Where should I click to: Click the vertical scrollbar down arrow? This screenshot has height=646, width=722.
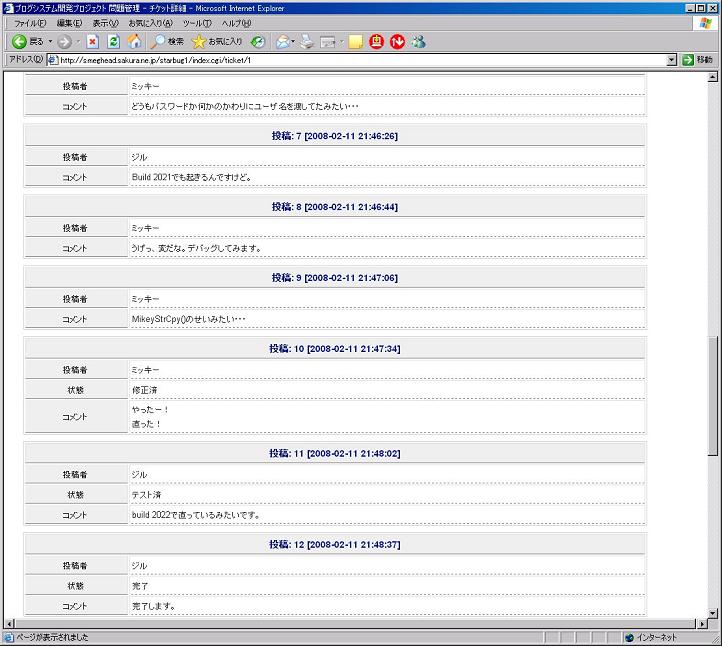(x=713, y=612)
